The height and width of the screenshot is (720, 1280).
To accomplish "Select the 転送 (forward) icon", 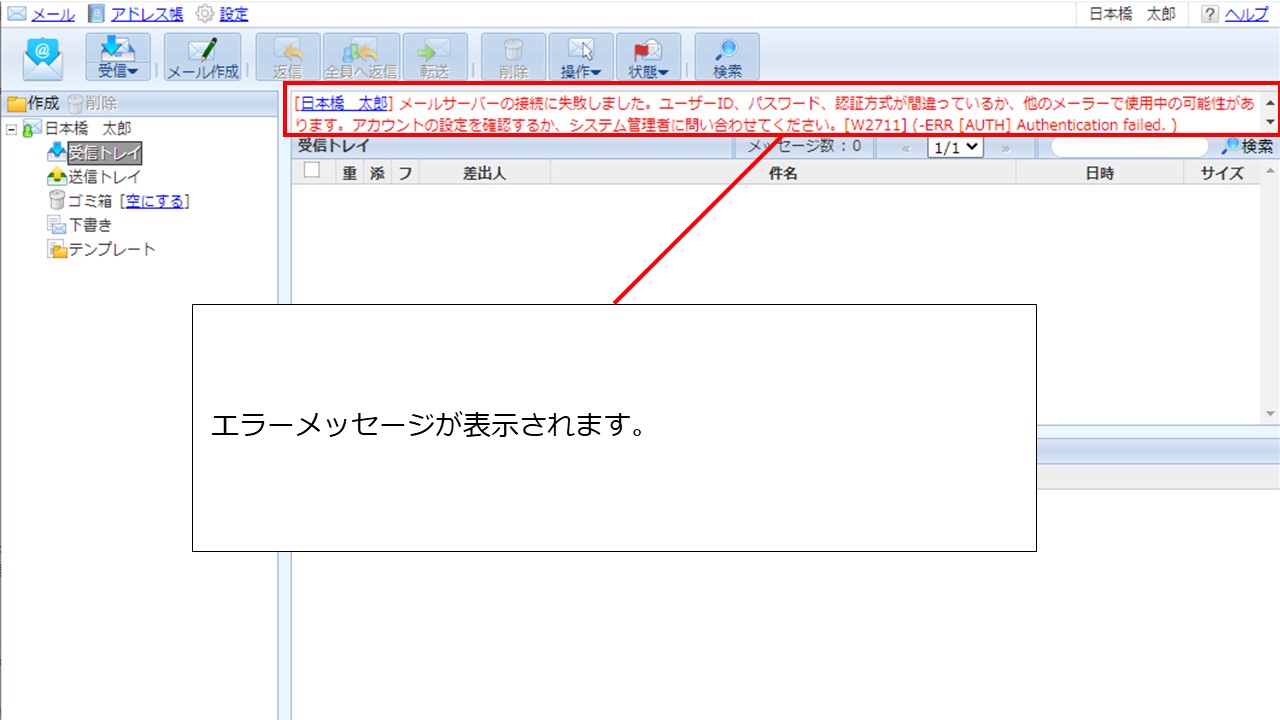I will [x=434, y=55].
